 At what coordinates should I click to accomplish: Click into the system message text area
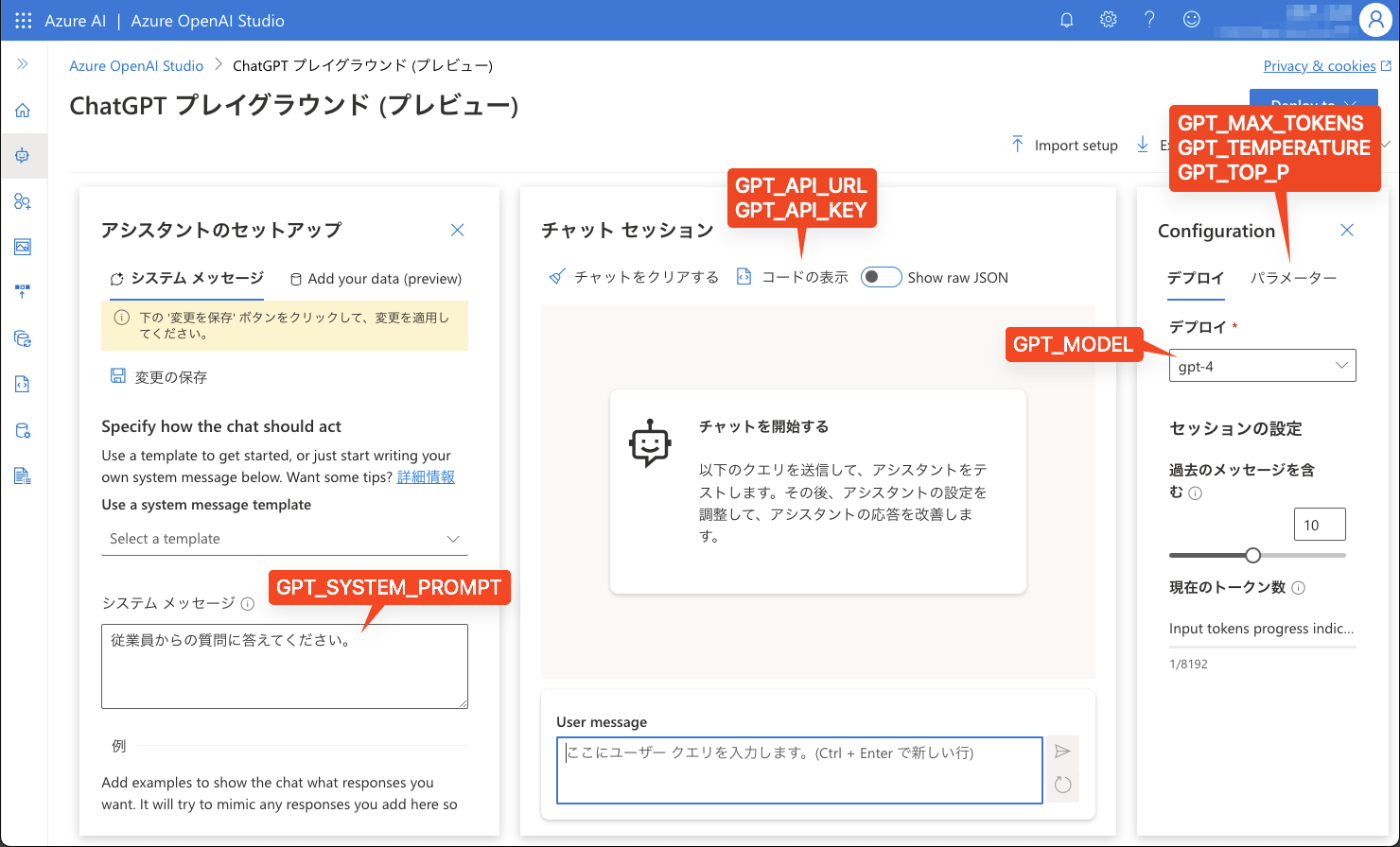point(285,666)
